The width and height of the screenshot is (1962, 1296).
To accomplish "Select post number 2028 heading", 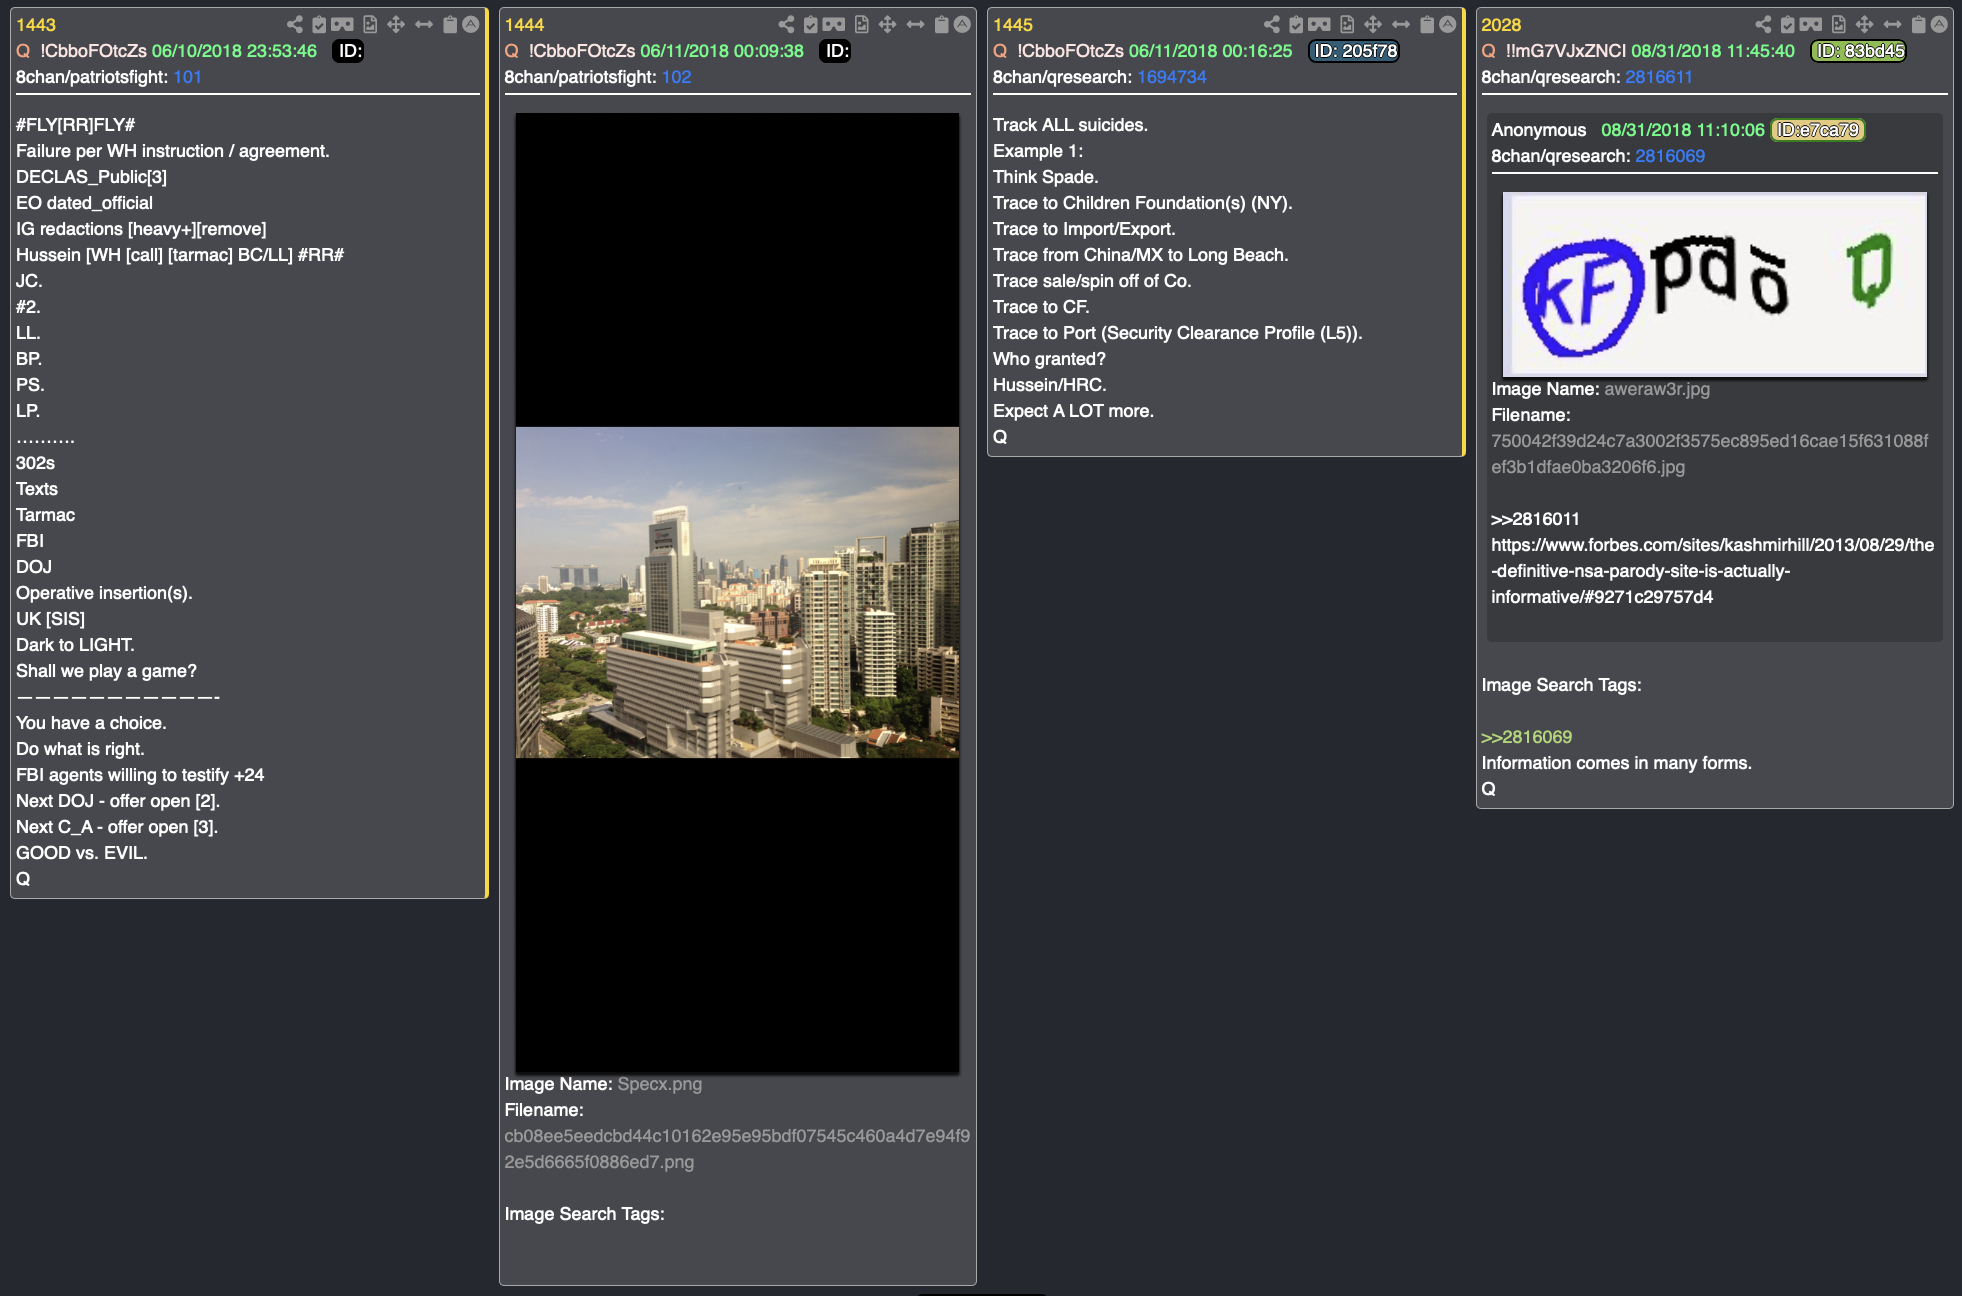I will (1501, 25).
